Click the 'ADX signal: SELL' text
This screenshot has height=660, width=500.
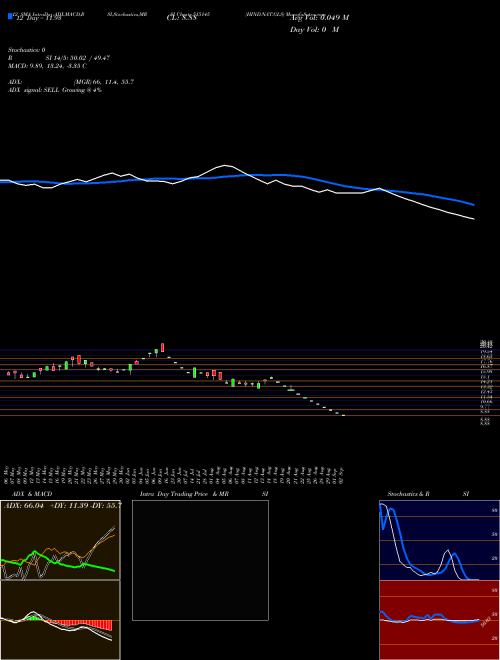click(55, 90)
